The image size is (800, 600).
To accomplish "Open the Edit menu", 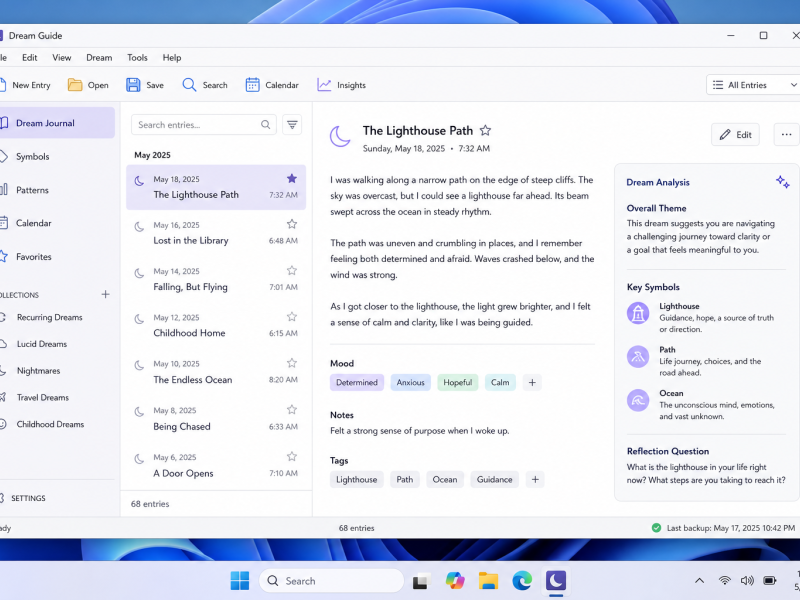I will pos(30,58).
